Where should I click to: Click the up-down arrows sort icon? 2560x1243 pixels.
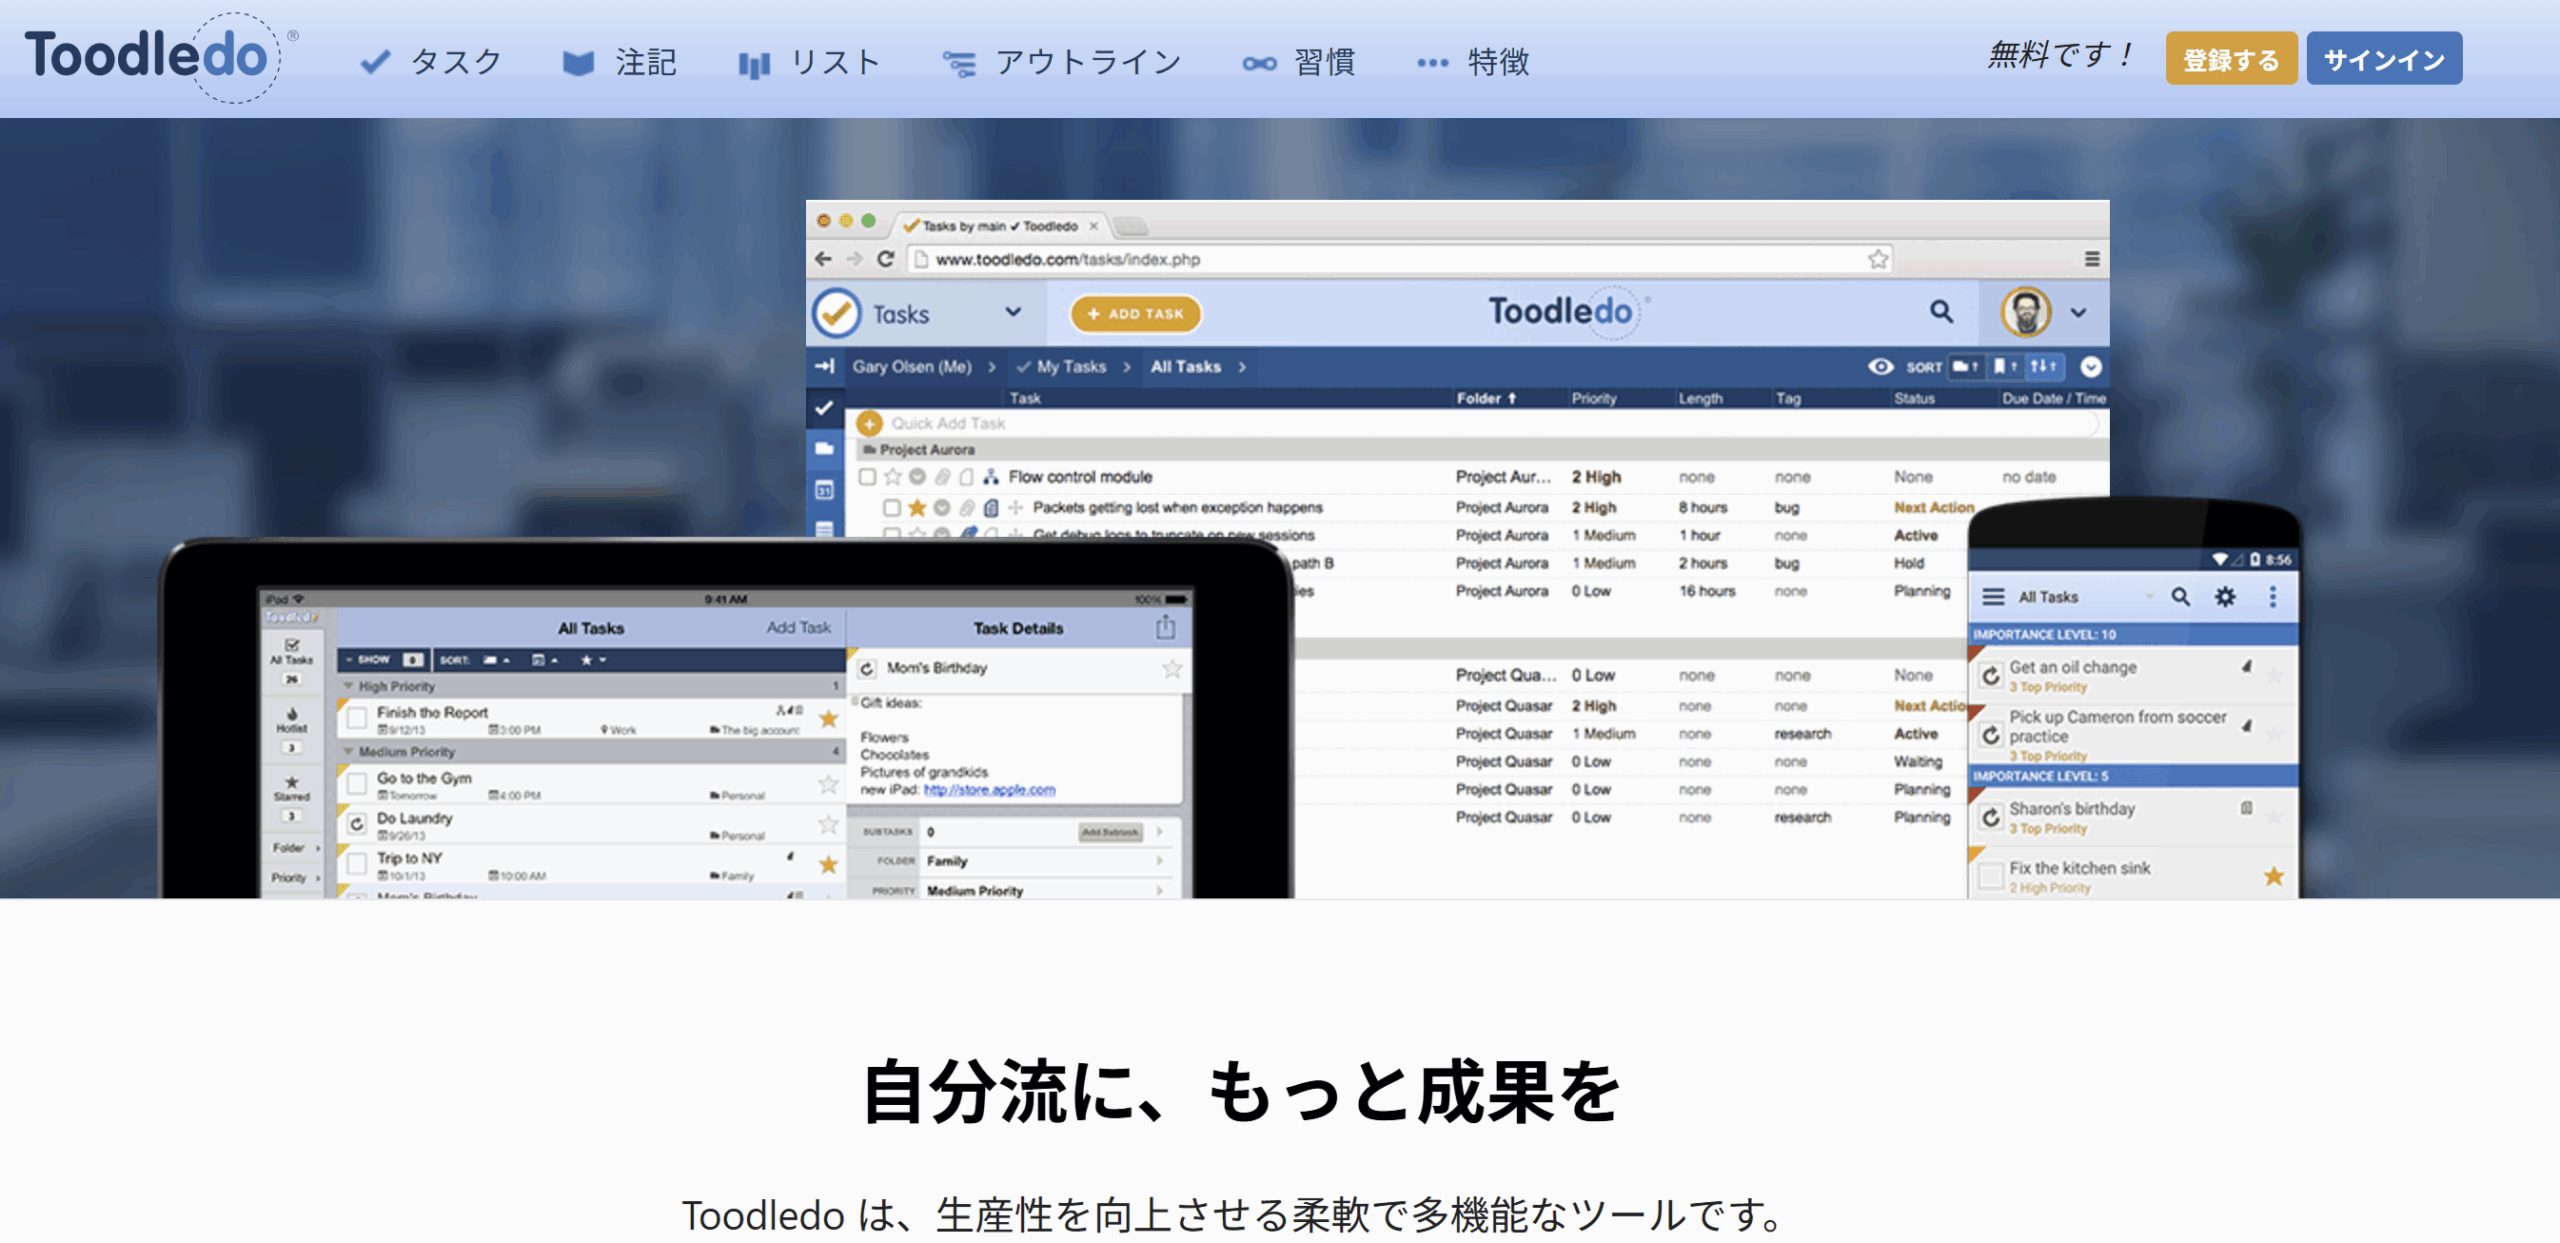(x=2043, y=366)
